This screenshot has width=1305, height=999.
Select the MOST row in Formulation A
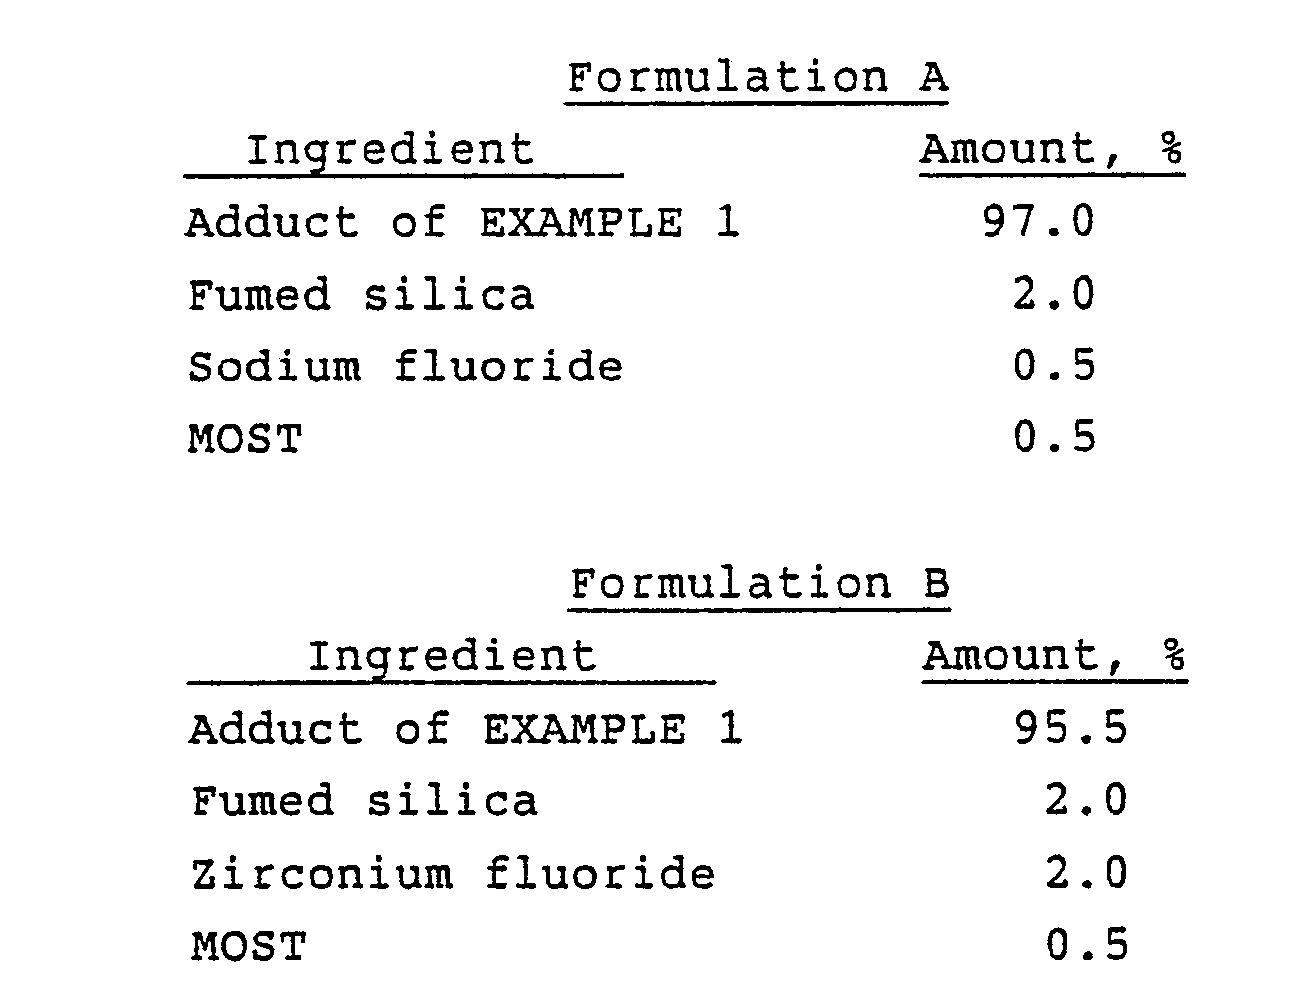[245, 439]
